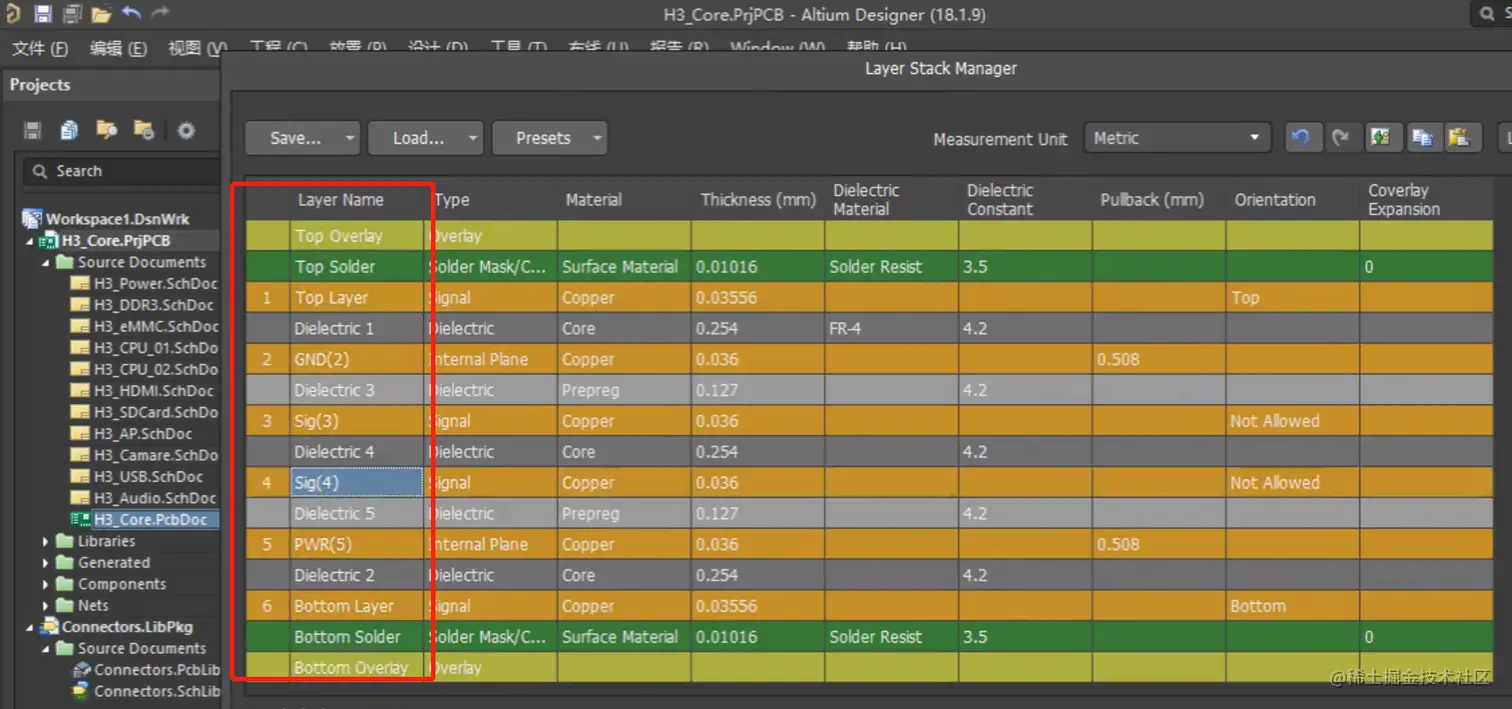Click the documents icon in Projects panel toolbar

click(x=69, y=130)
